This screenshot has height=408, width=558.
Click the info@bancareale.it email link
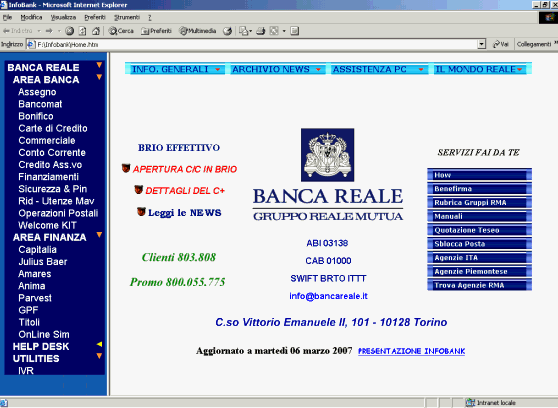point(328,296)
